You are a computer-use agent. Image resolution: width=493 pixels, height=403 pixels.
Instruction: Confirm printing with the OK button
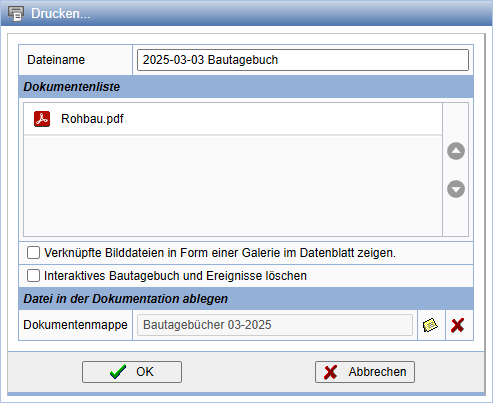click(x=132, y=372)
